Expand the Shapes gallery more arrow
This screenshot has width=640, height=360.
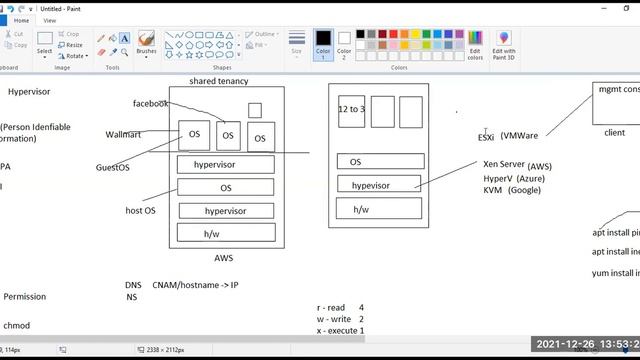click(x=239, y=55)
